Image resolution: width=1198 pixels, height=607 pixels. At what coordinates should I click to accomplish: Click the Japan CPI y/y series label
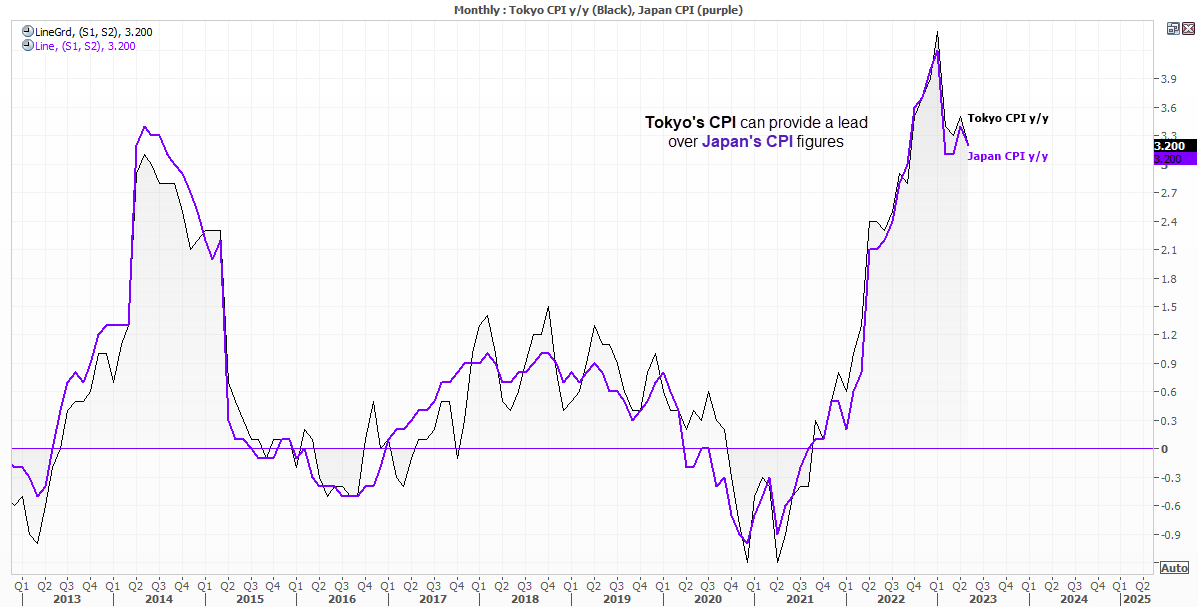(1008, 156)
